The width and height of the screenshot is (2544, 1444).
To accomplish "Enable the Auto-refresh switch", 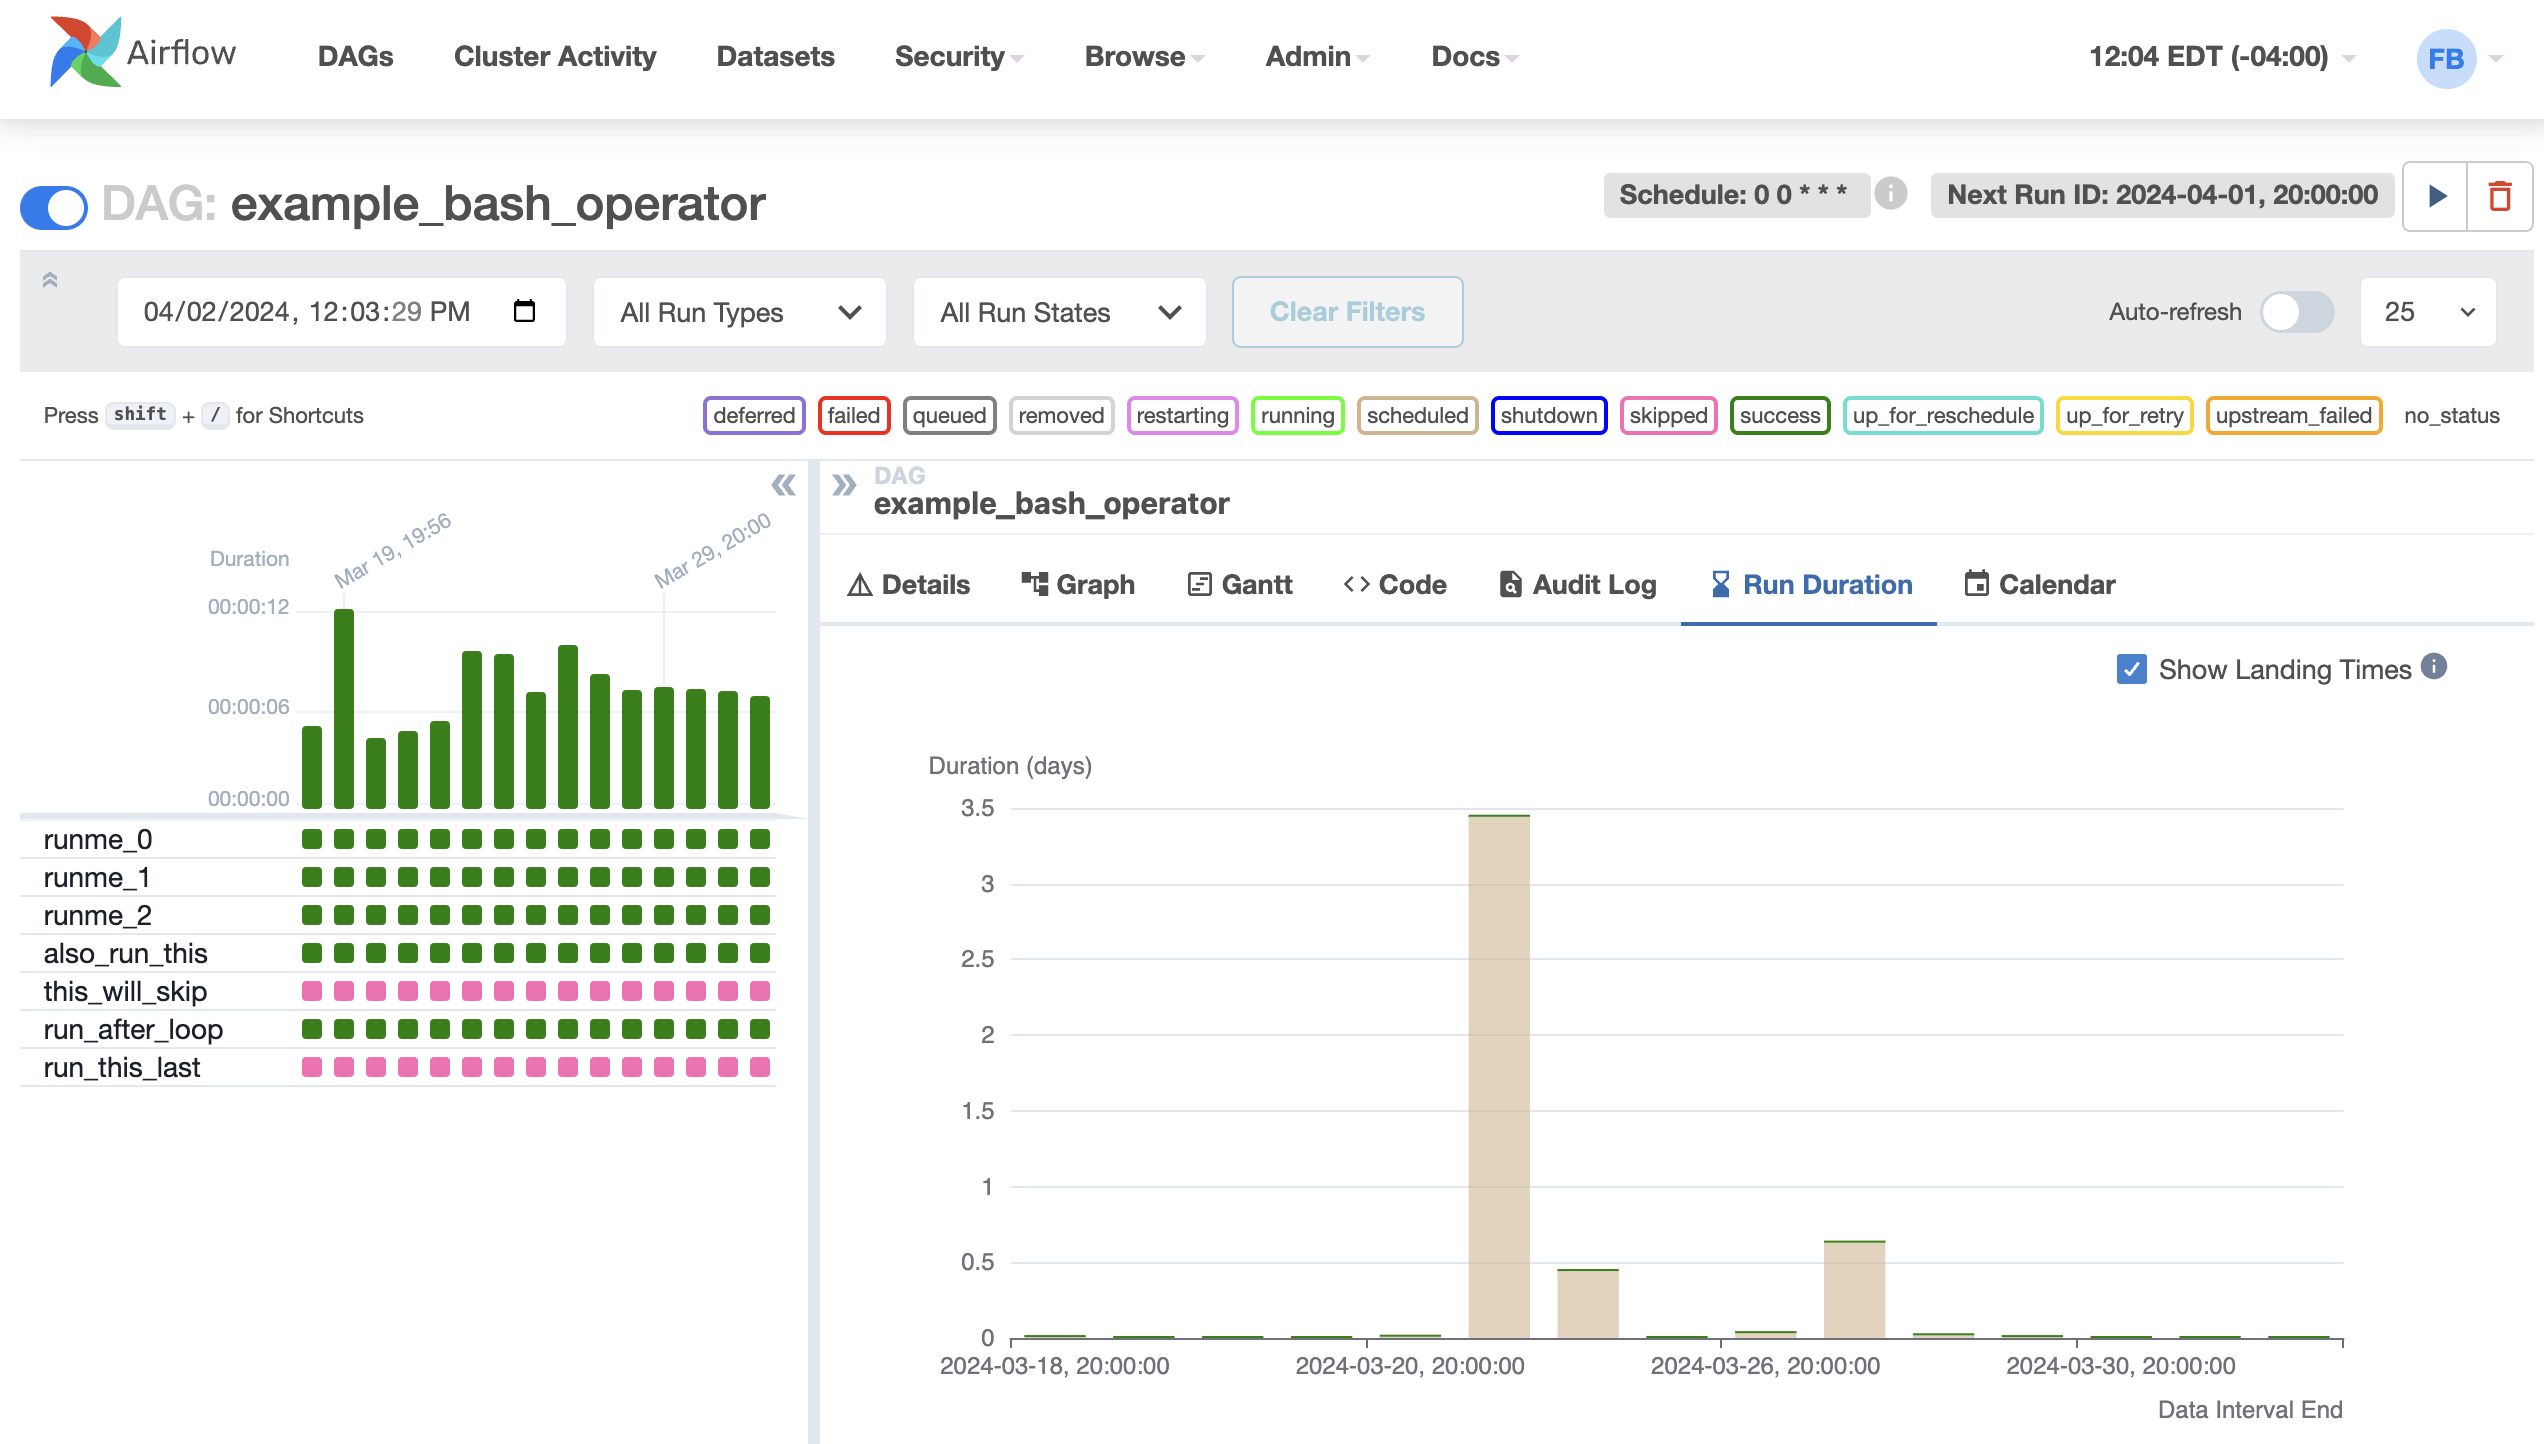I will coord(2297,312).
